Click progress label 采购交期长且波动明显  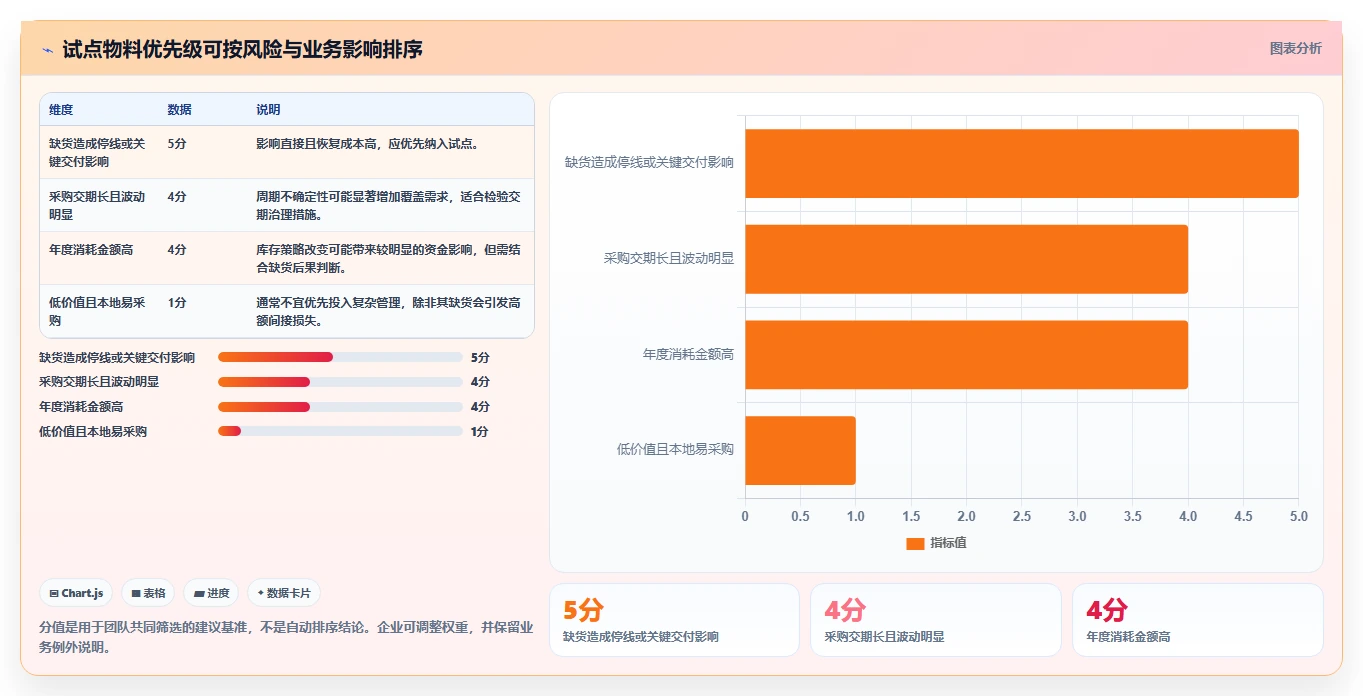click(x=99, y=382)
